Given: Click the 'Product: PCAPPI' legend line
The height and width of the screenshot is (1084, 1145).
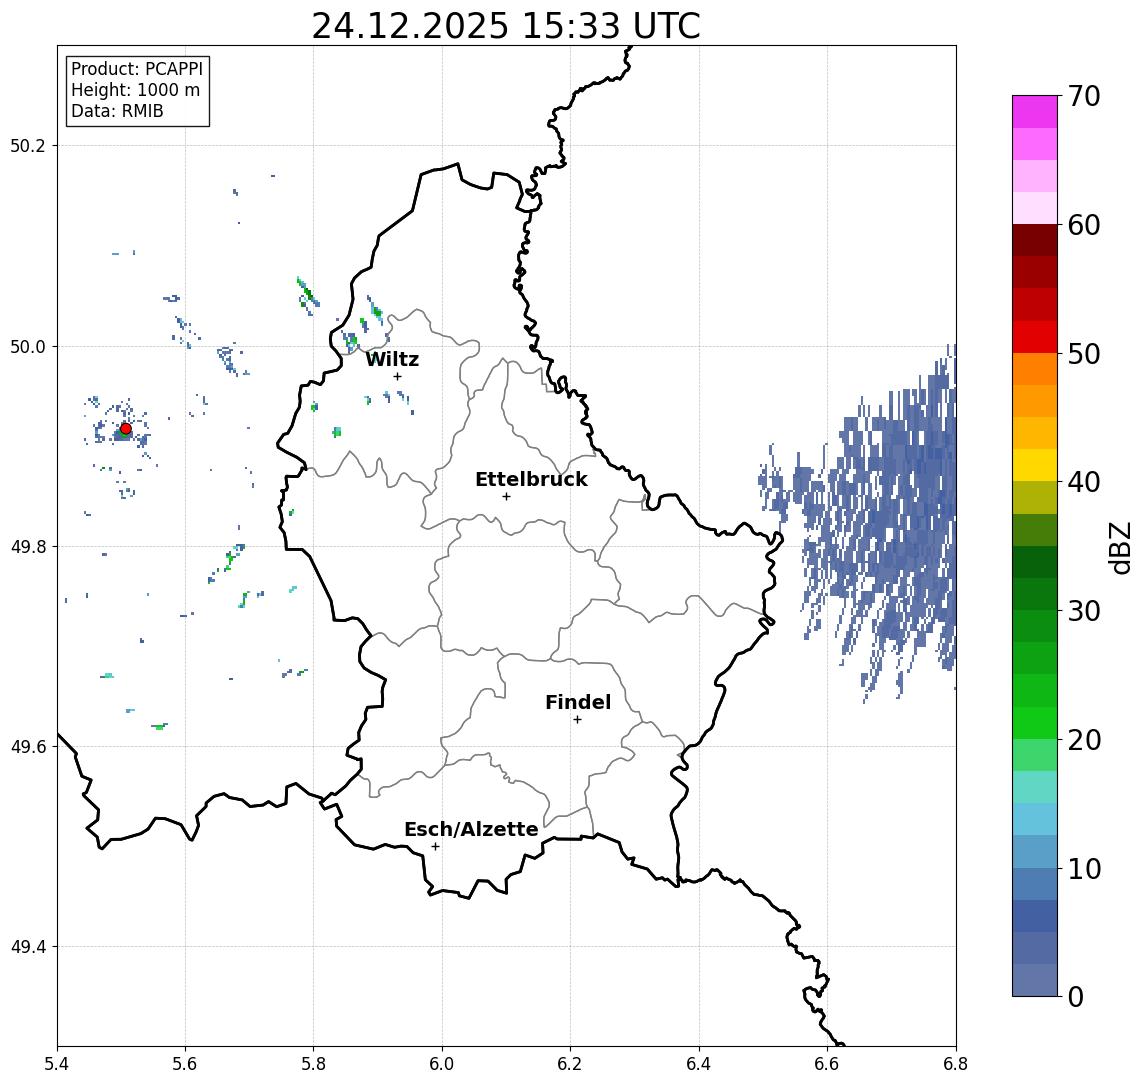Looking at the screenshot, I should pos(137,69).
